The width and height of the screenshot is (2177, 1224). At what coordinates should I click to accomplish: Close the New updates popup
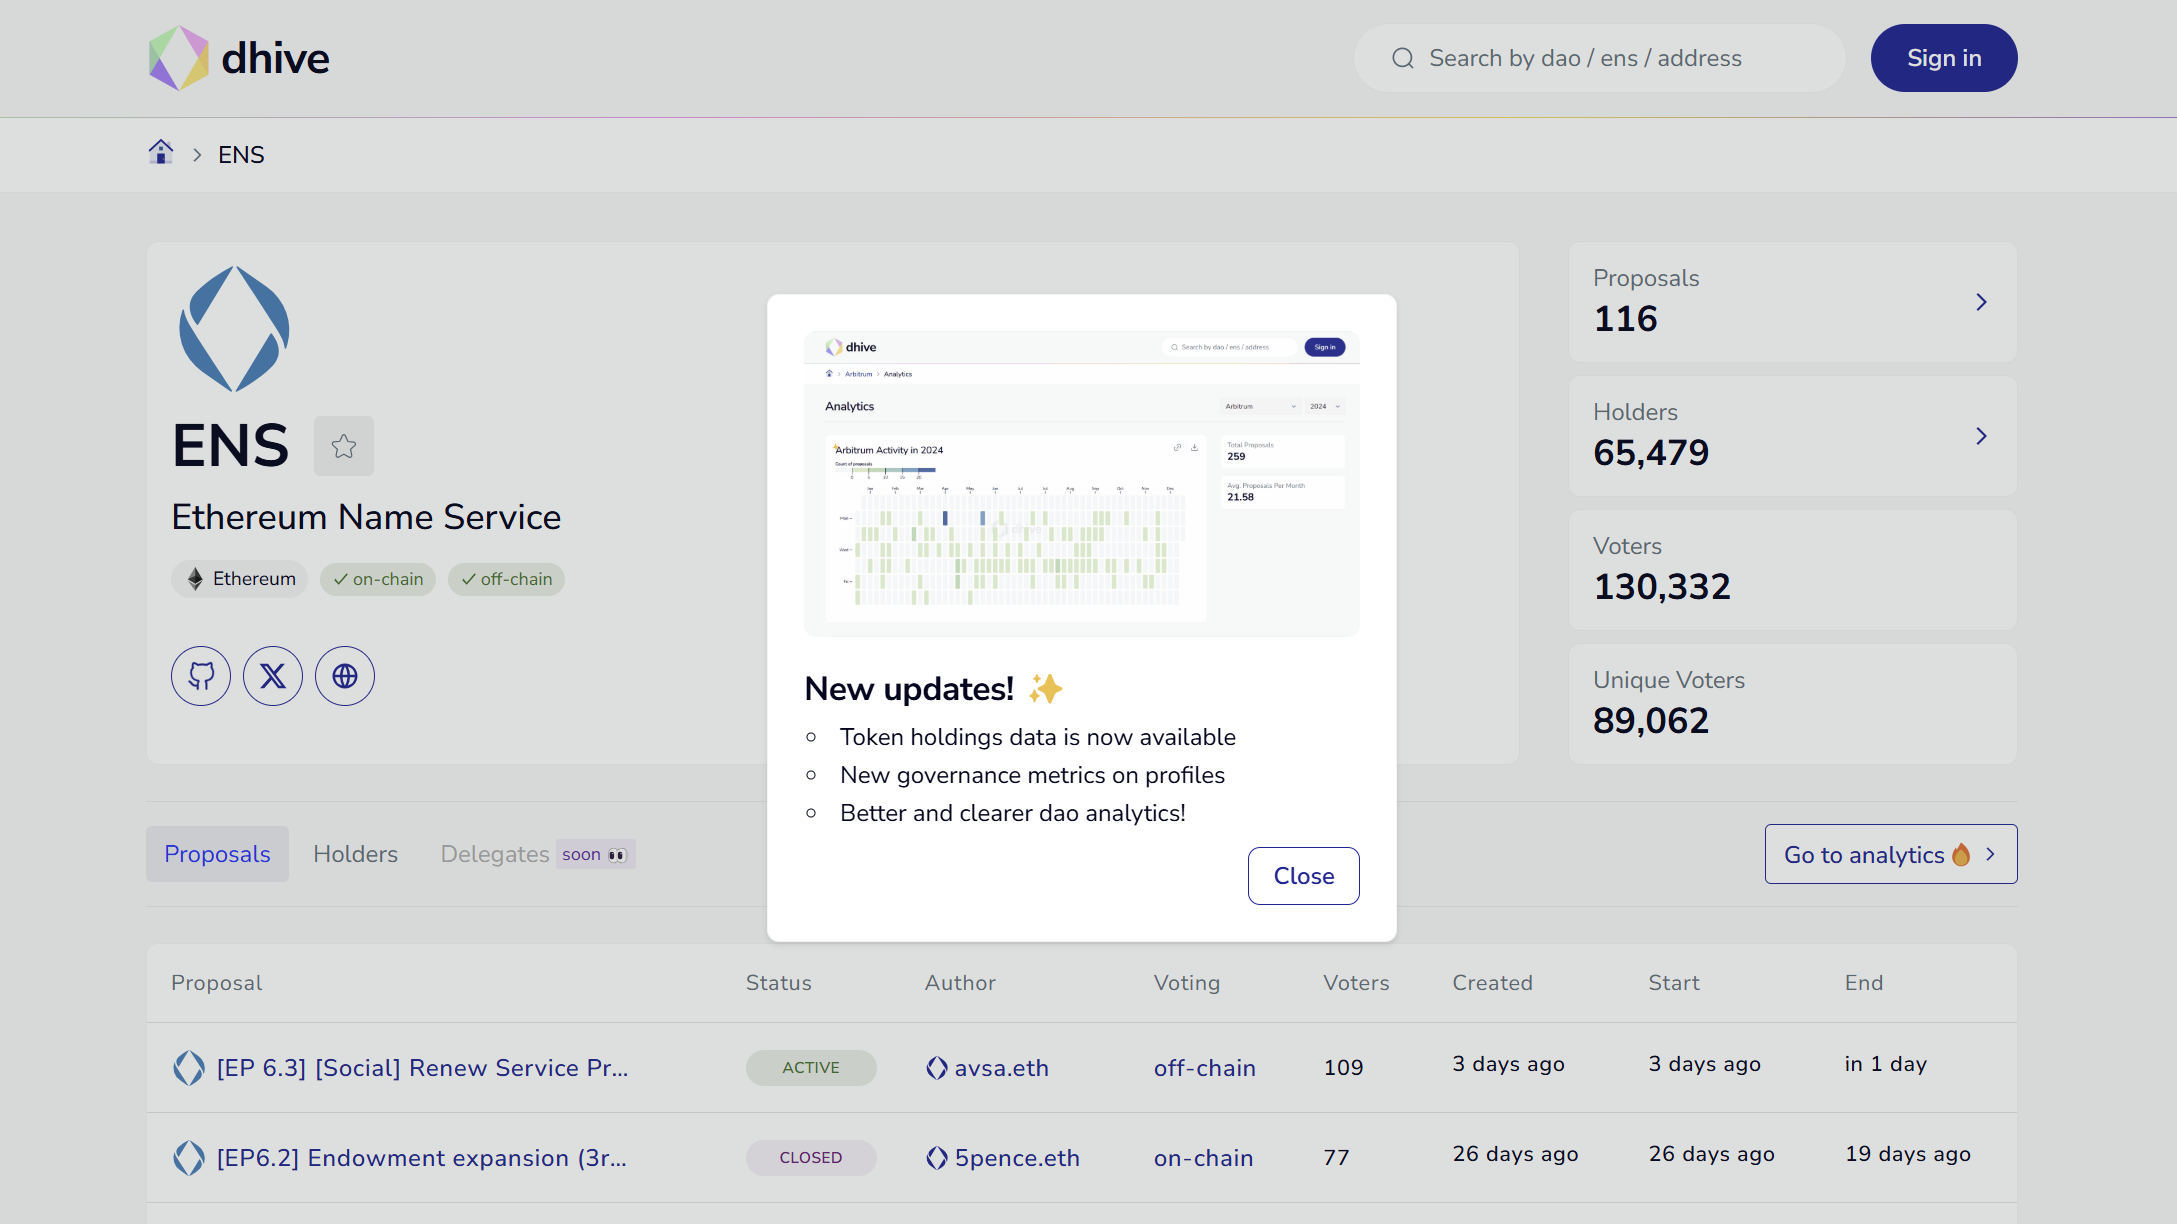(1304, 876)
